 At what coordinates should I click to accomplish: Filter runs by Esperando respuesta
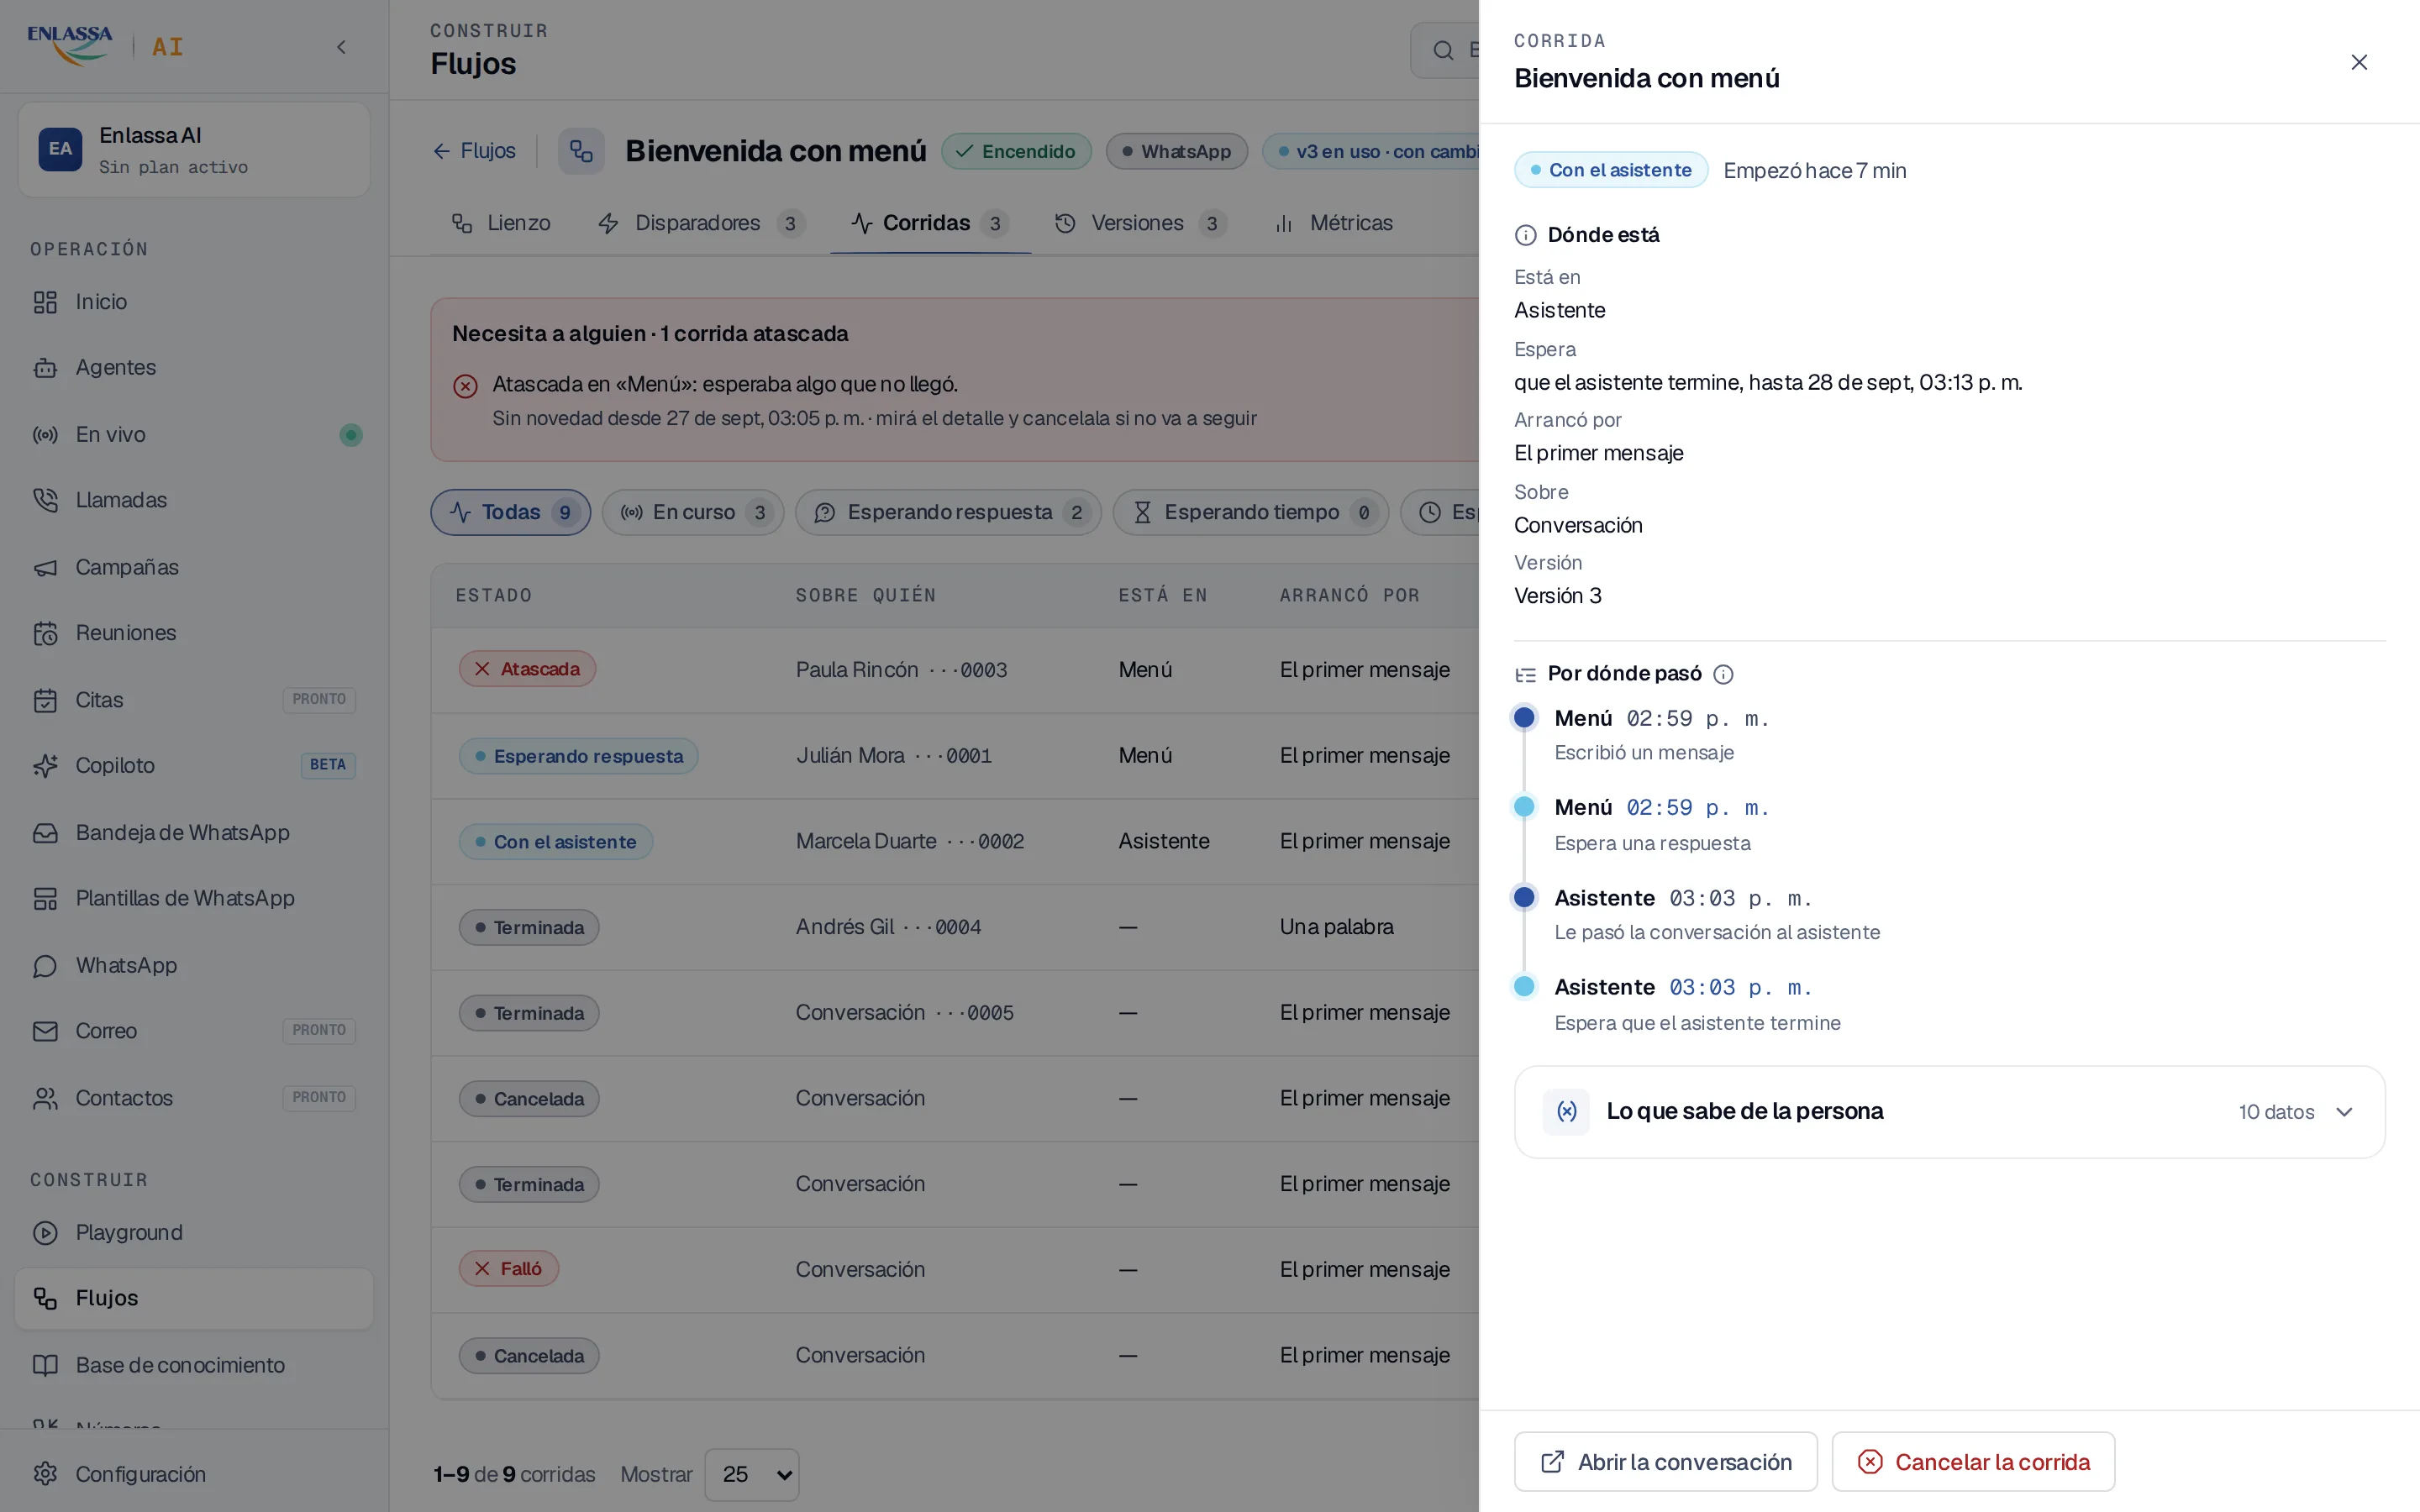pos(948,512)
